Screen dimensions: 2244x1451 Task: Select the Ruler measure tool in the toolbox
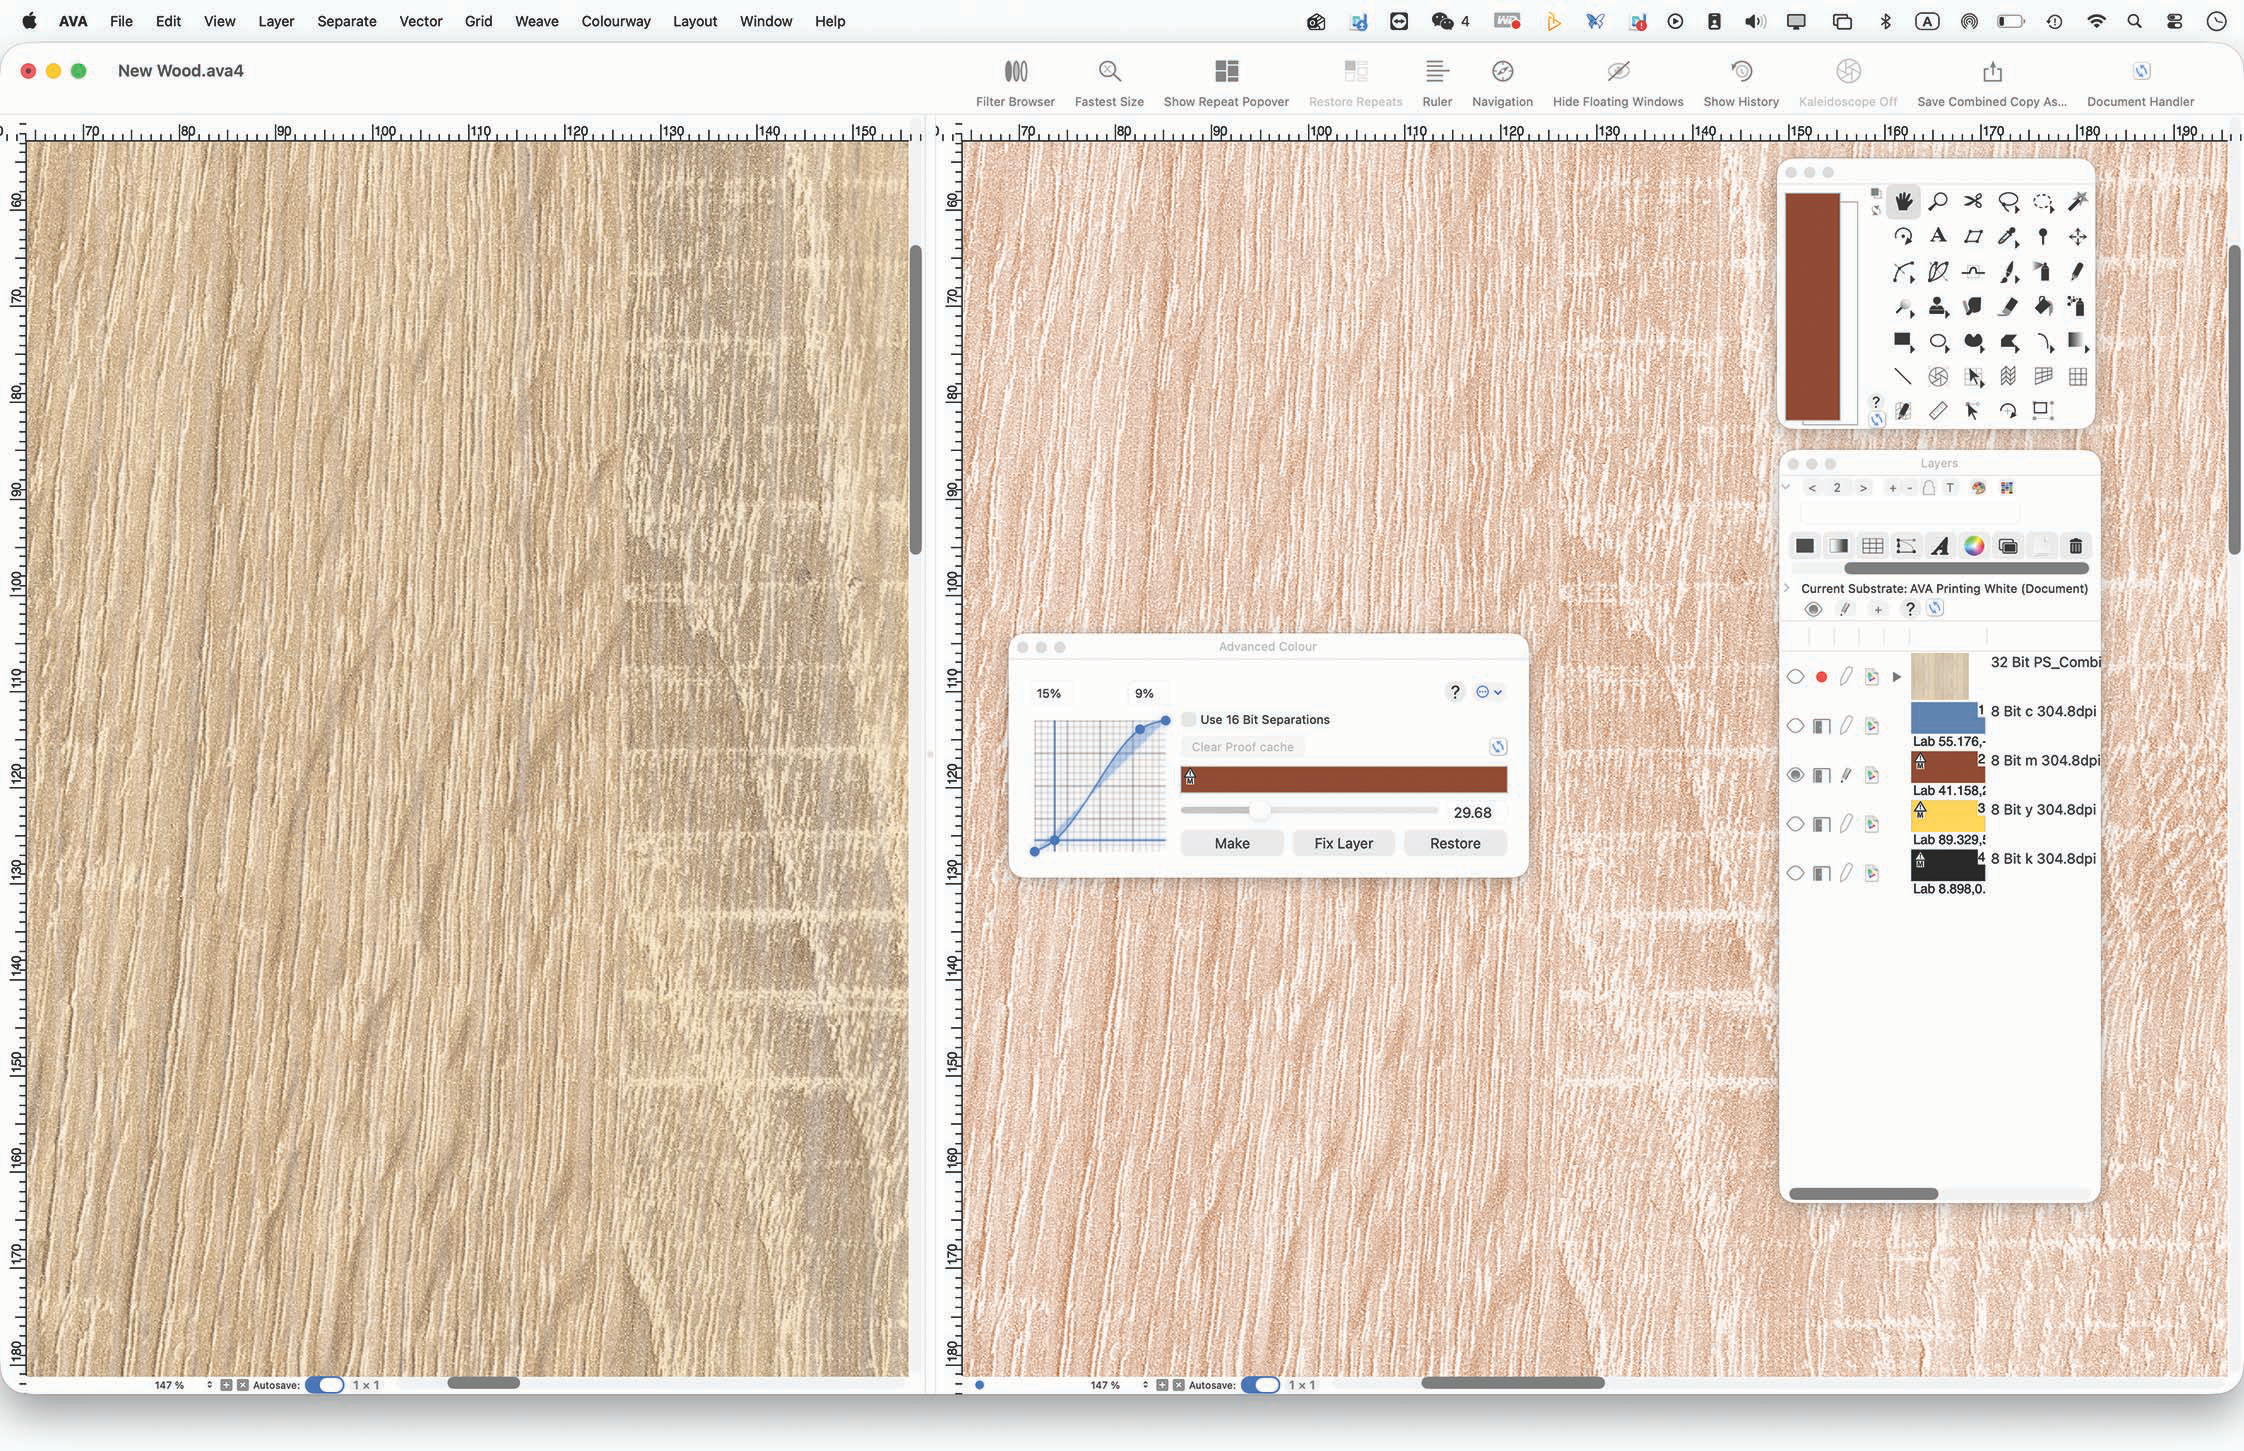[1938, 410]
